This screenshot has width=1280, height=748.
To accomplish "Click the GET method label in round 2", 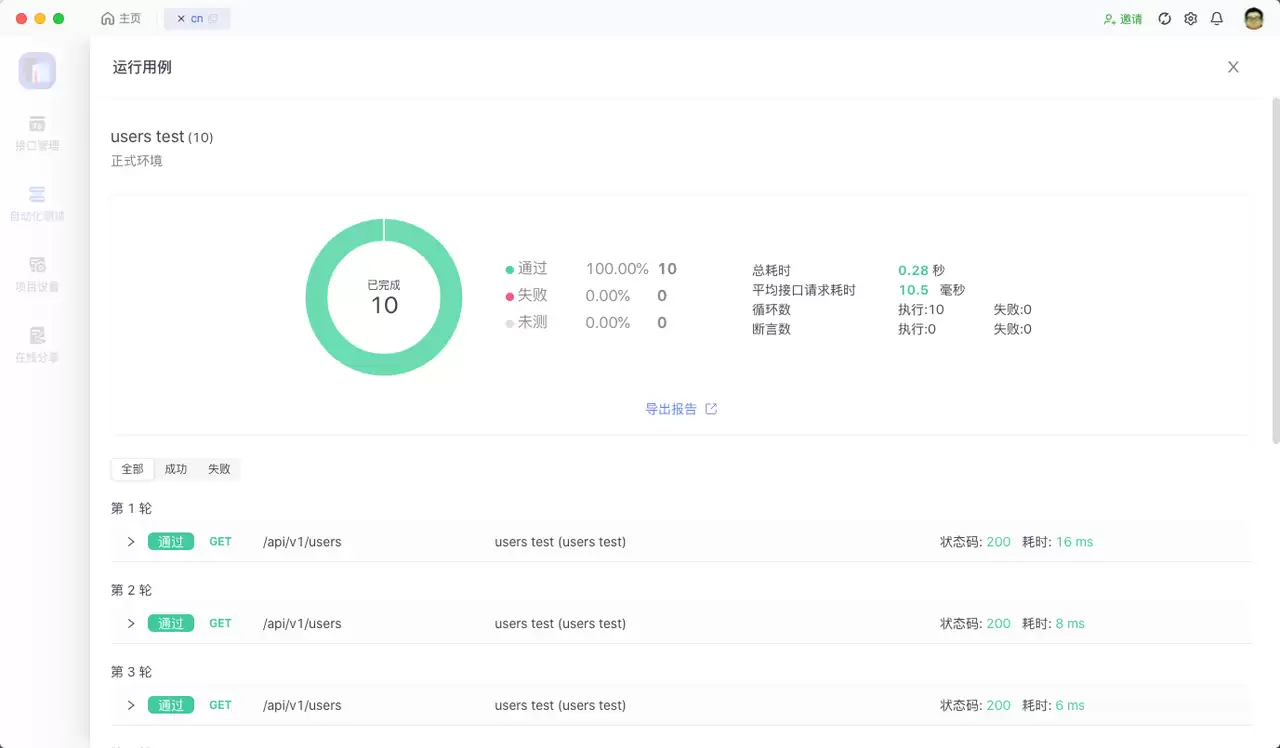I will tap(220, 624).
